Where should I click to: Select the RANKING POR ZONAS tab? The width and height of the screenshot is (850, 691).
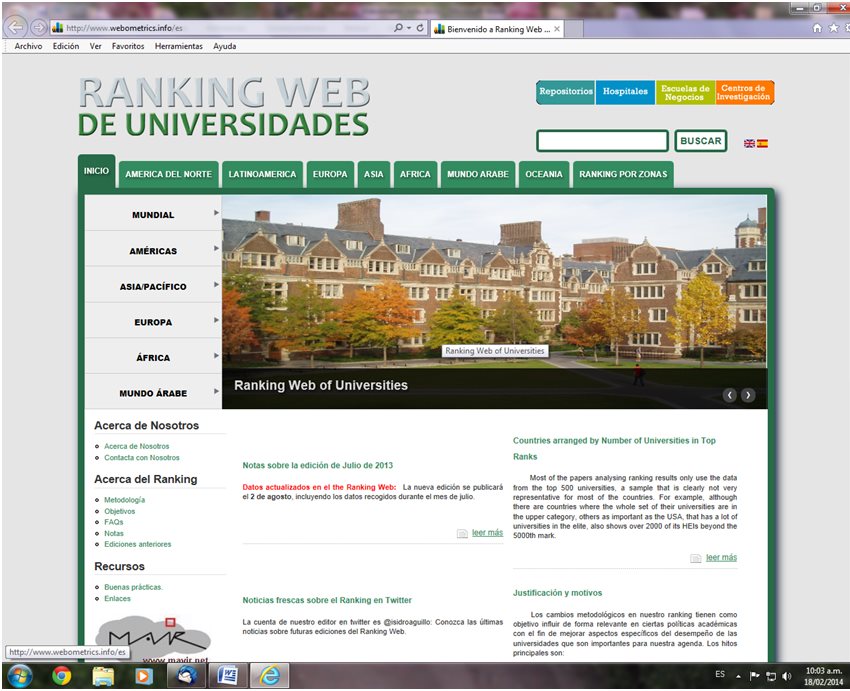pos(623,175)
